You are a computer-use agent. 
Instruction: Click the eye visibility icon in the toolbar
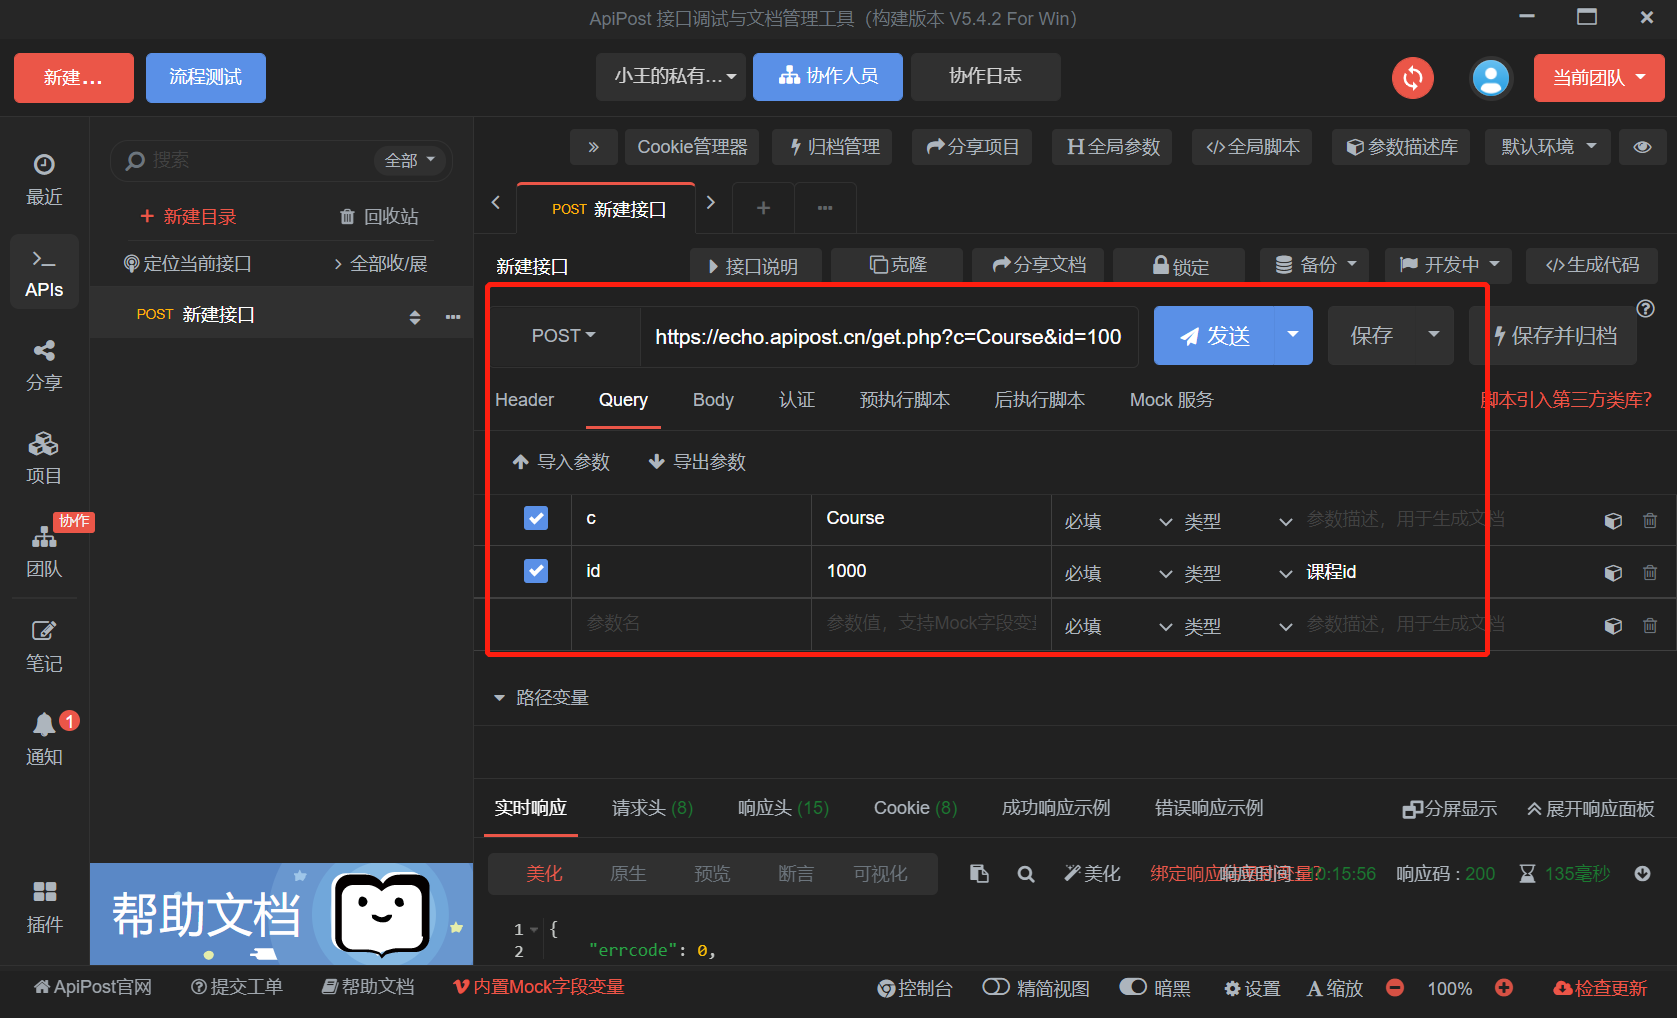click(x=1643, y=147)
